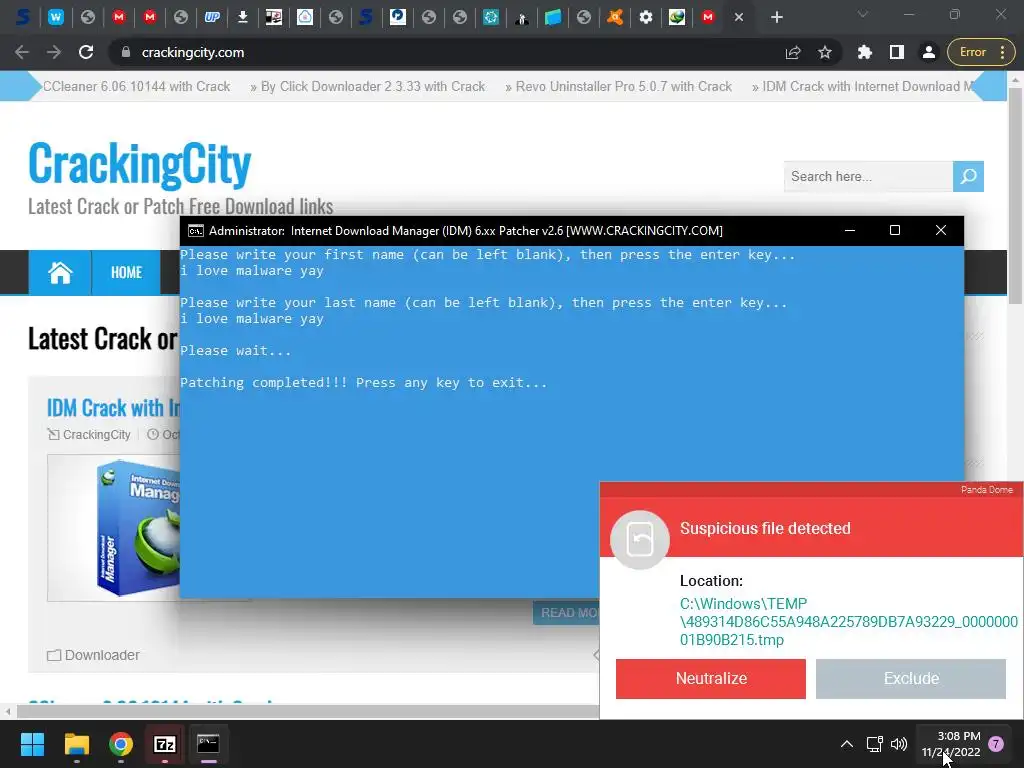Open the CCleaner 6.06.10144 with Crack ticker link
This screenshot has height=768, width=1024.
coord(136,86)
